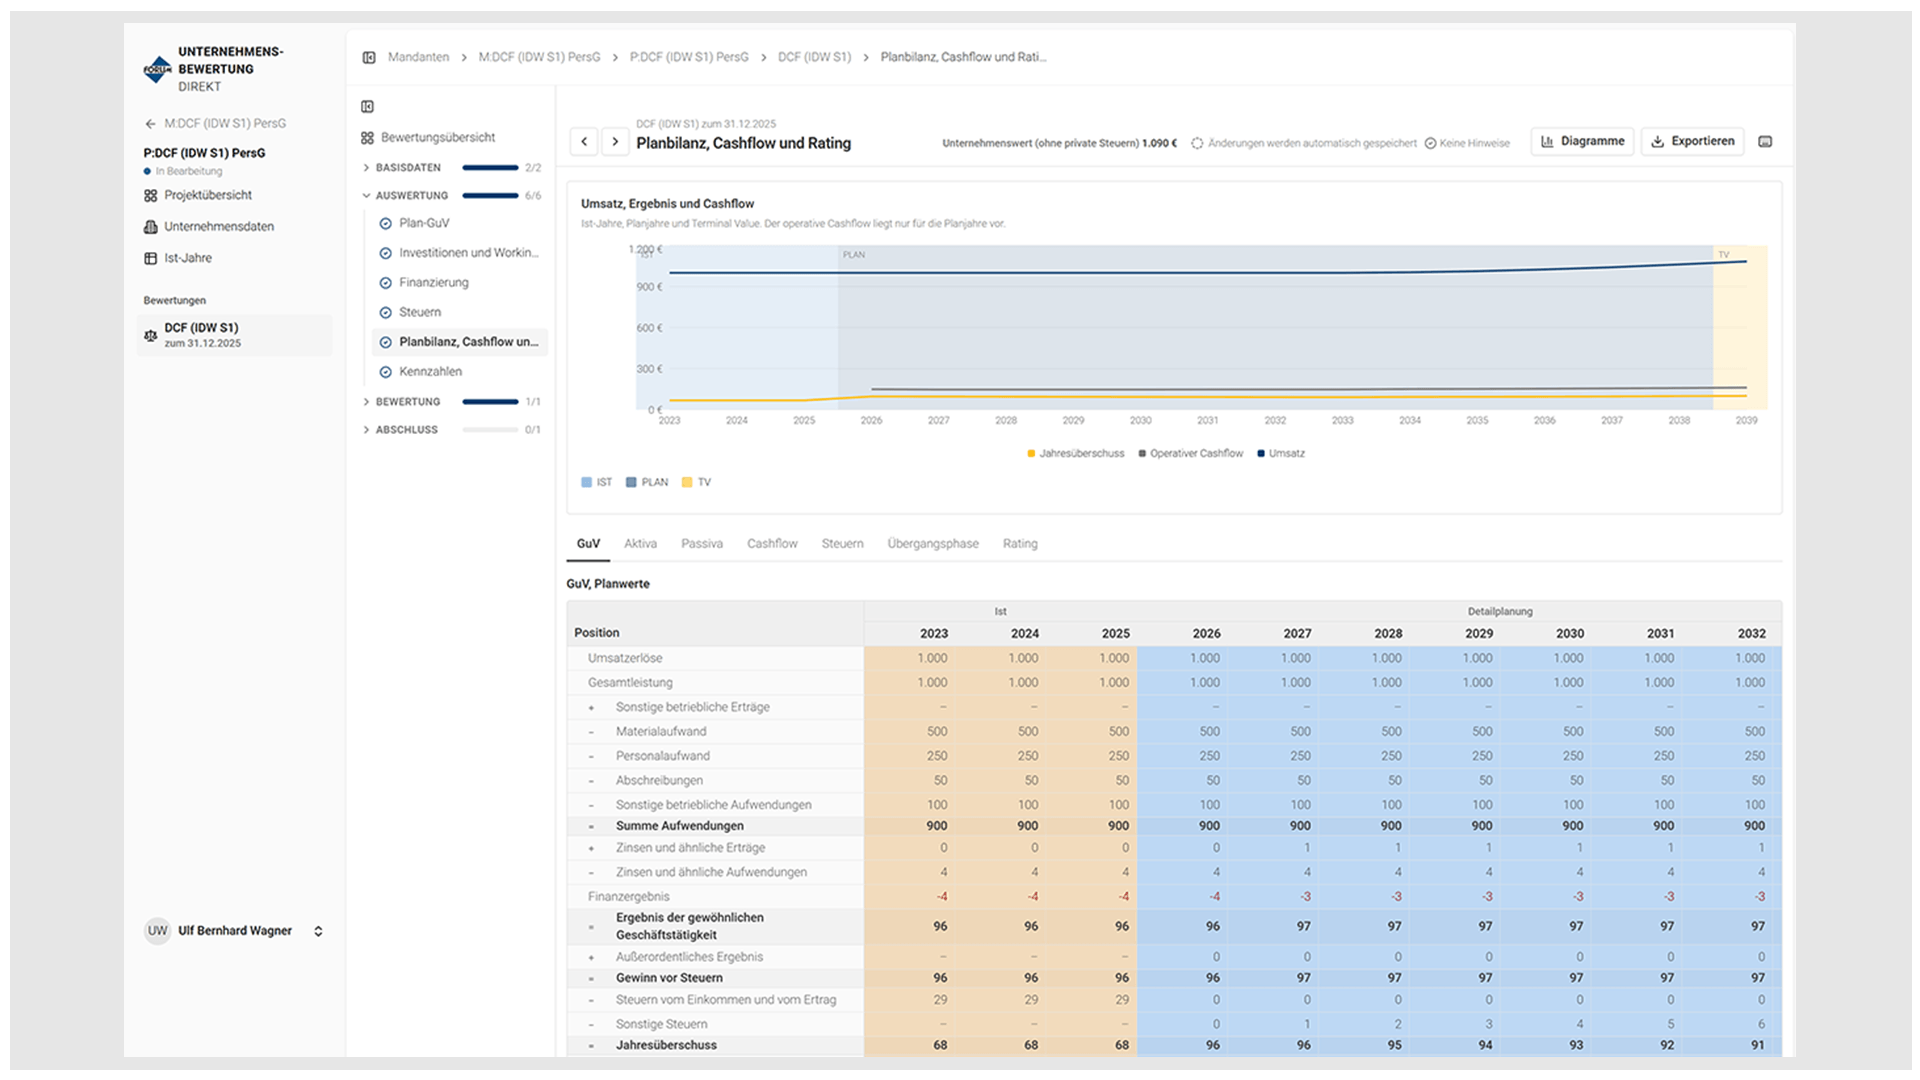Click Keine Hinweise indicator
Image resolution: width=1920 pixels, height=1080 pixels.
tap(1467, 143)
